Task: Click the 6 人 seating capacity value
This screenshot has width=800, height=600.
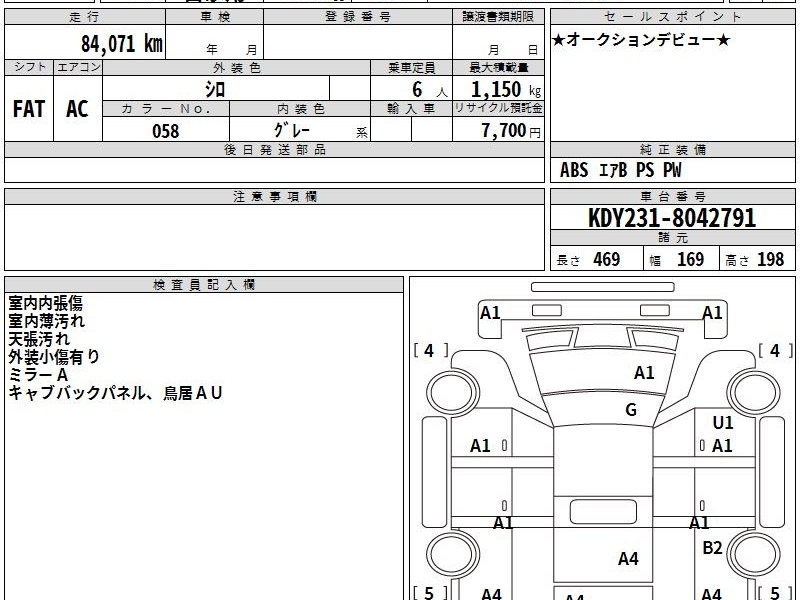Action: pos(429,90)
